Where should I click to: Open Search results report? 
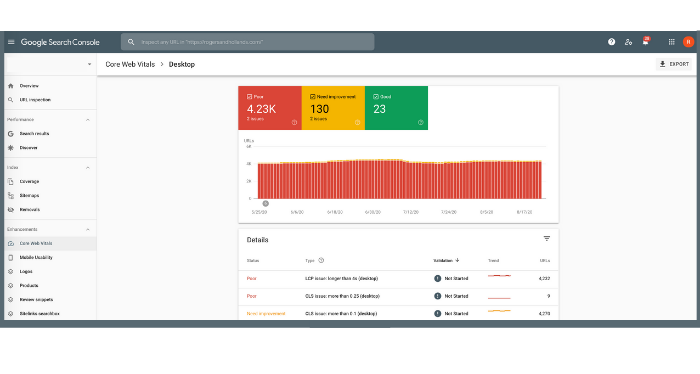(x=34, y=133)
